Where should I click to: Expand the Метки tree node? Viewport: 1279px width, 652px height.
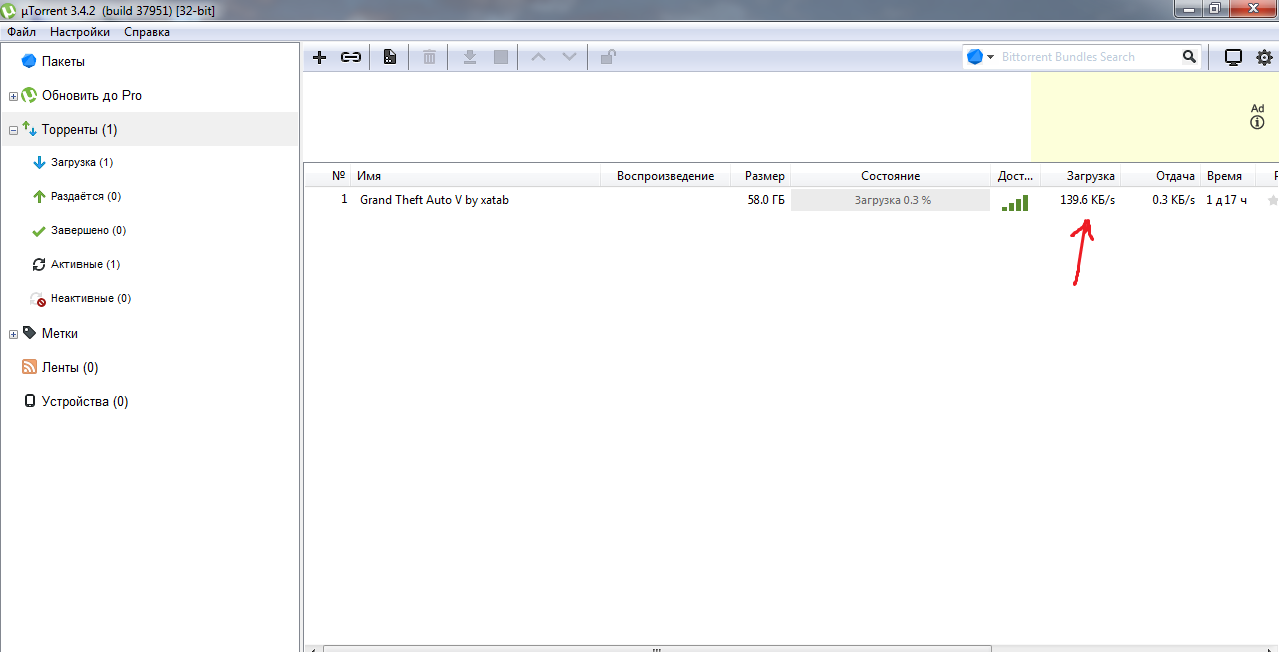coord(13,334)
